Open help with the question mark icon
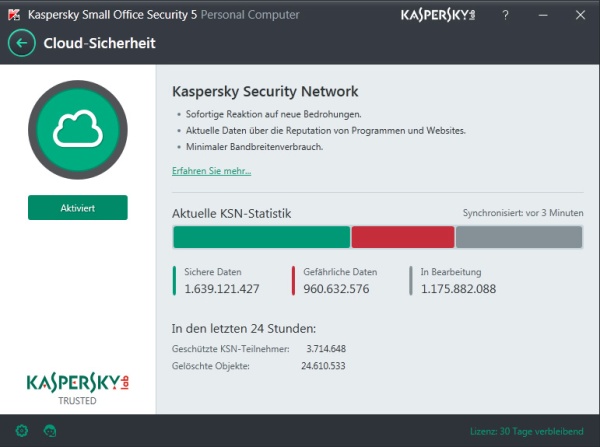This screenshot has width=600, height=447. [505, 15]
